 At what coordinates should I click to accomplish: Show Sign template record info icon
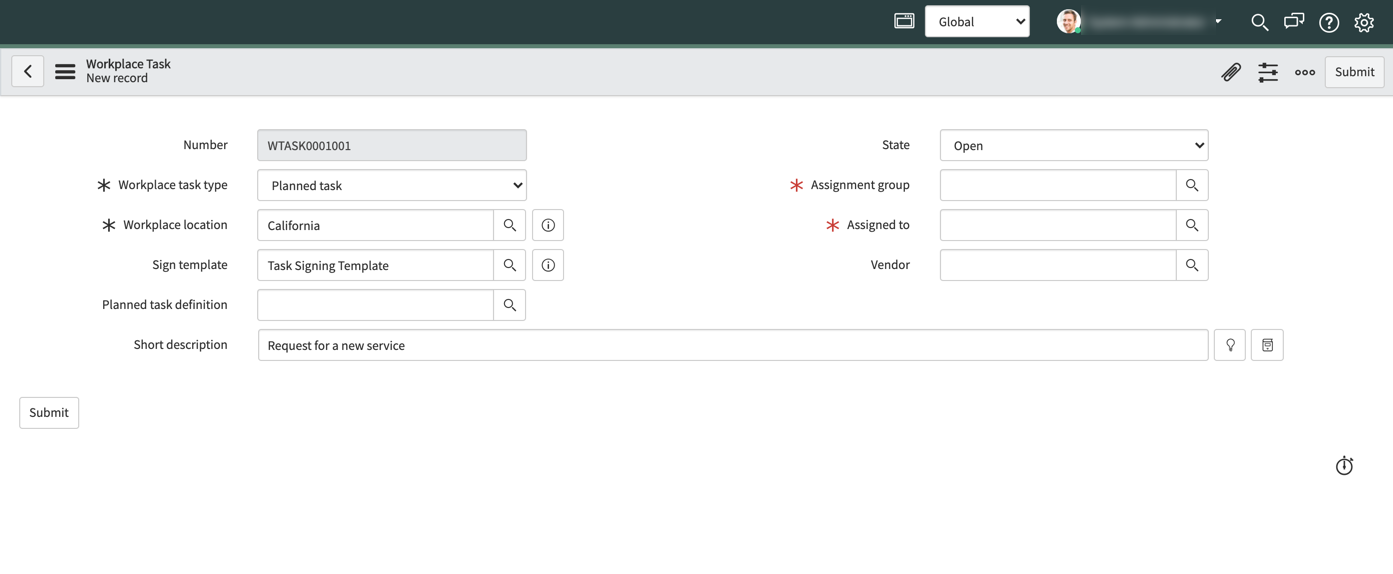(x=548, y=265)
